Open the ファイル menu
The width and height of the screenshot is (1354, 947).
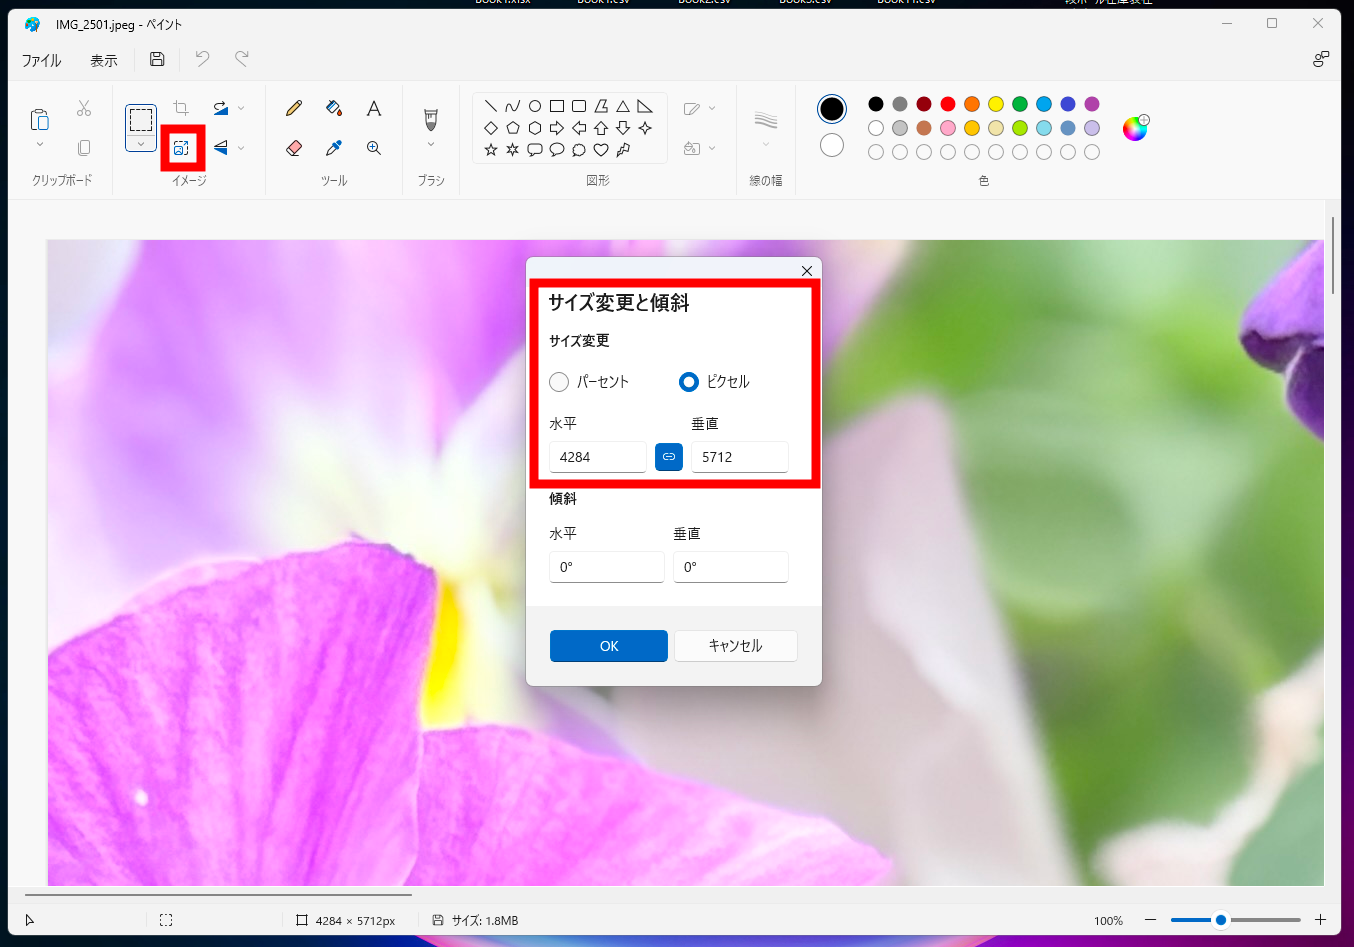[x=42, y=61]
